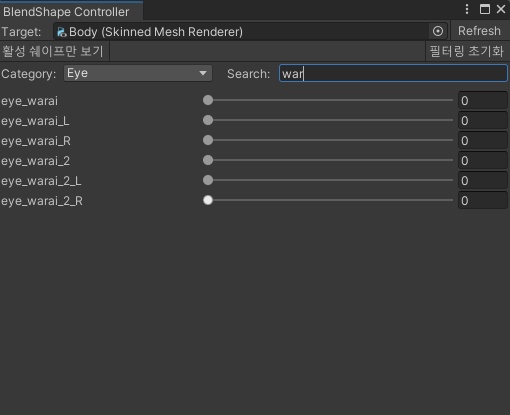Viewport: 510px width, 415px height.
Task: Click the eye_warai_R slider handle
Action: (x=208, y=140)
